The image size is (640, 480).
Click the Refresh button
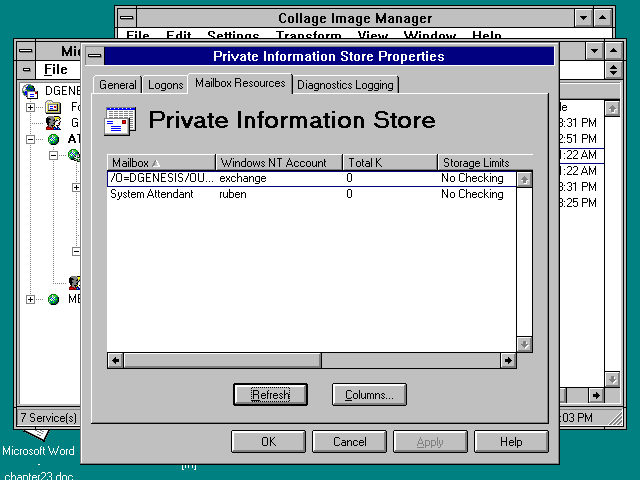271,395
